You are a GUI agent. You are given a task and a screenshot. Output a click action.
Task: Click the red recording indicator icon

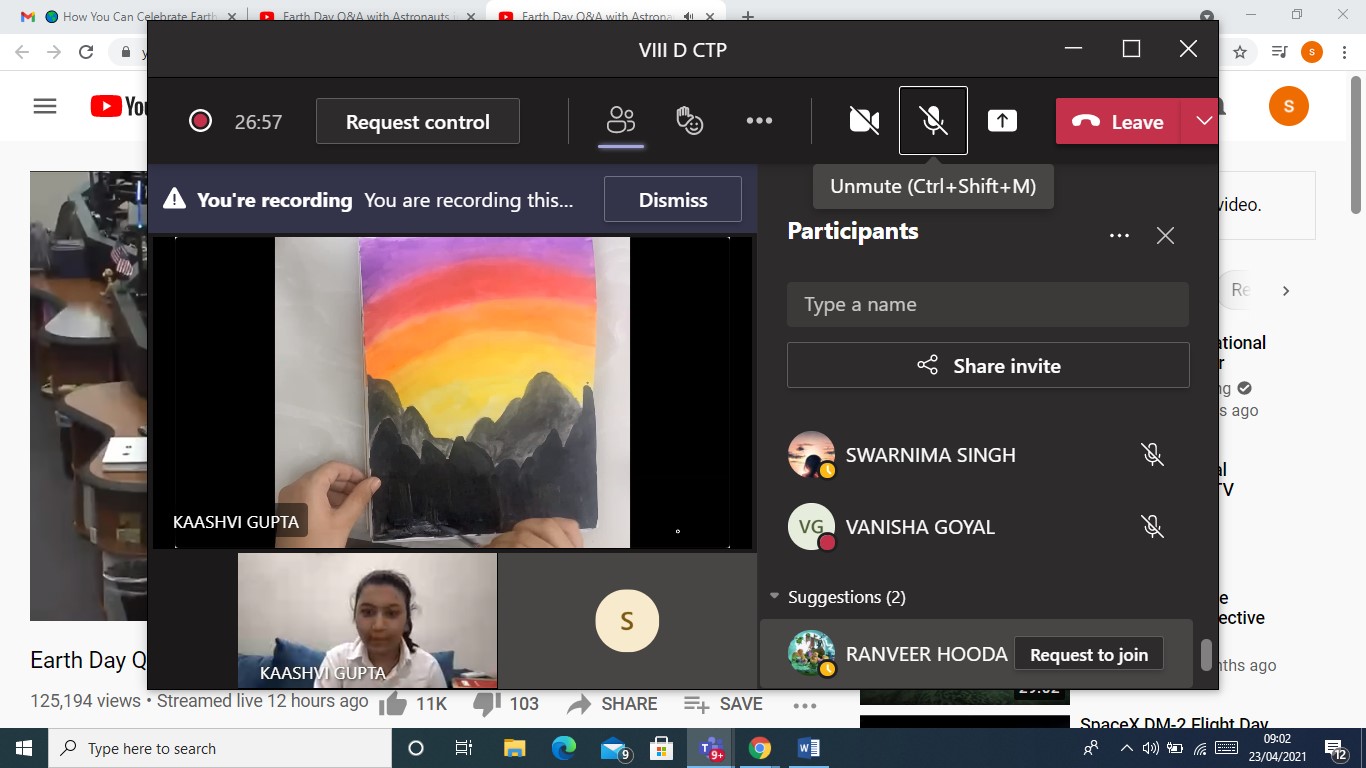[200, 122]
